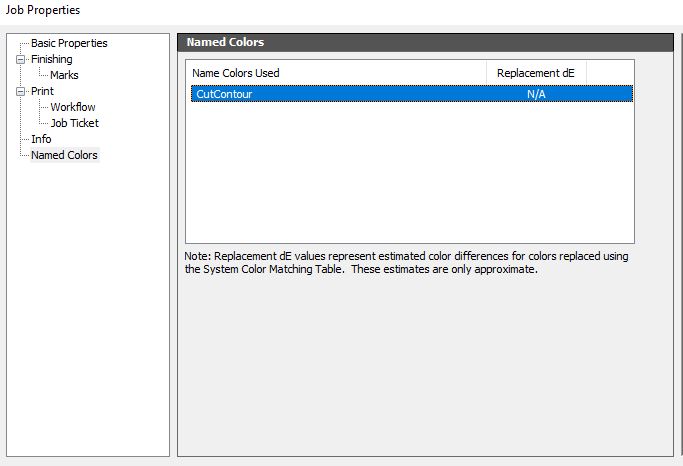Open the Workflow settings page

click(x=73, y=107)
